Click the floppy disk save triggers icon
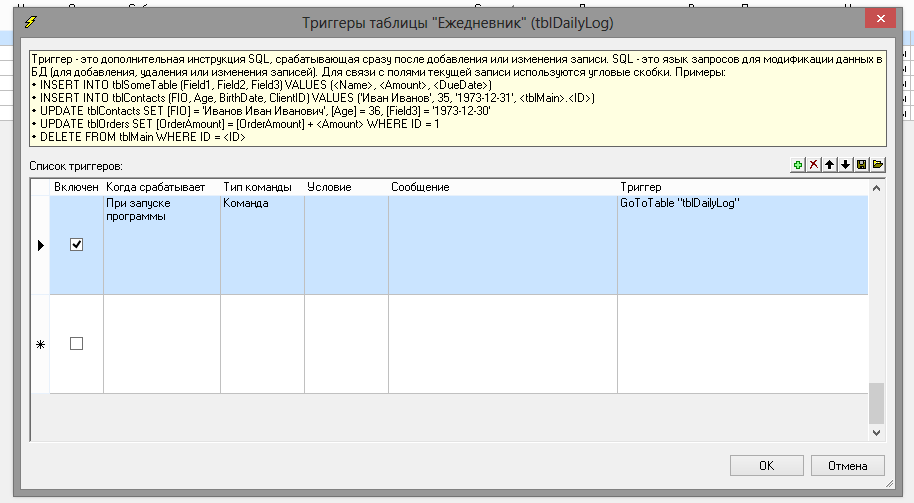The width and height of the screenshot is (914, 503). coord(861,165)
